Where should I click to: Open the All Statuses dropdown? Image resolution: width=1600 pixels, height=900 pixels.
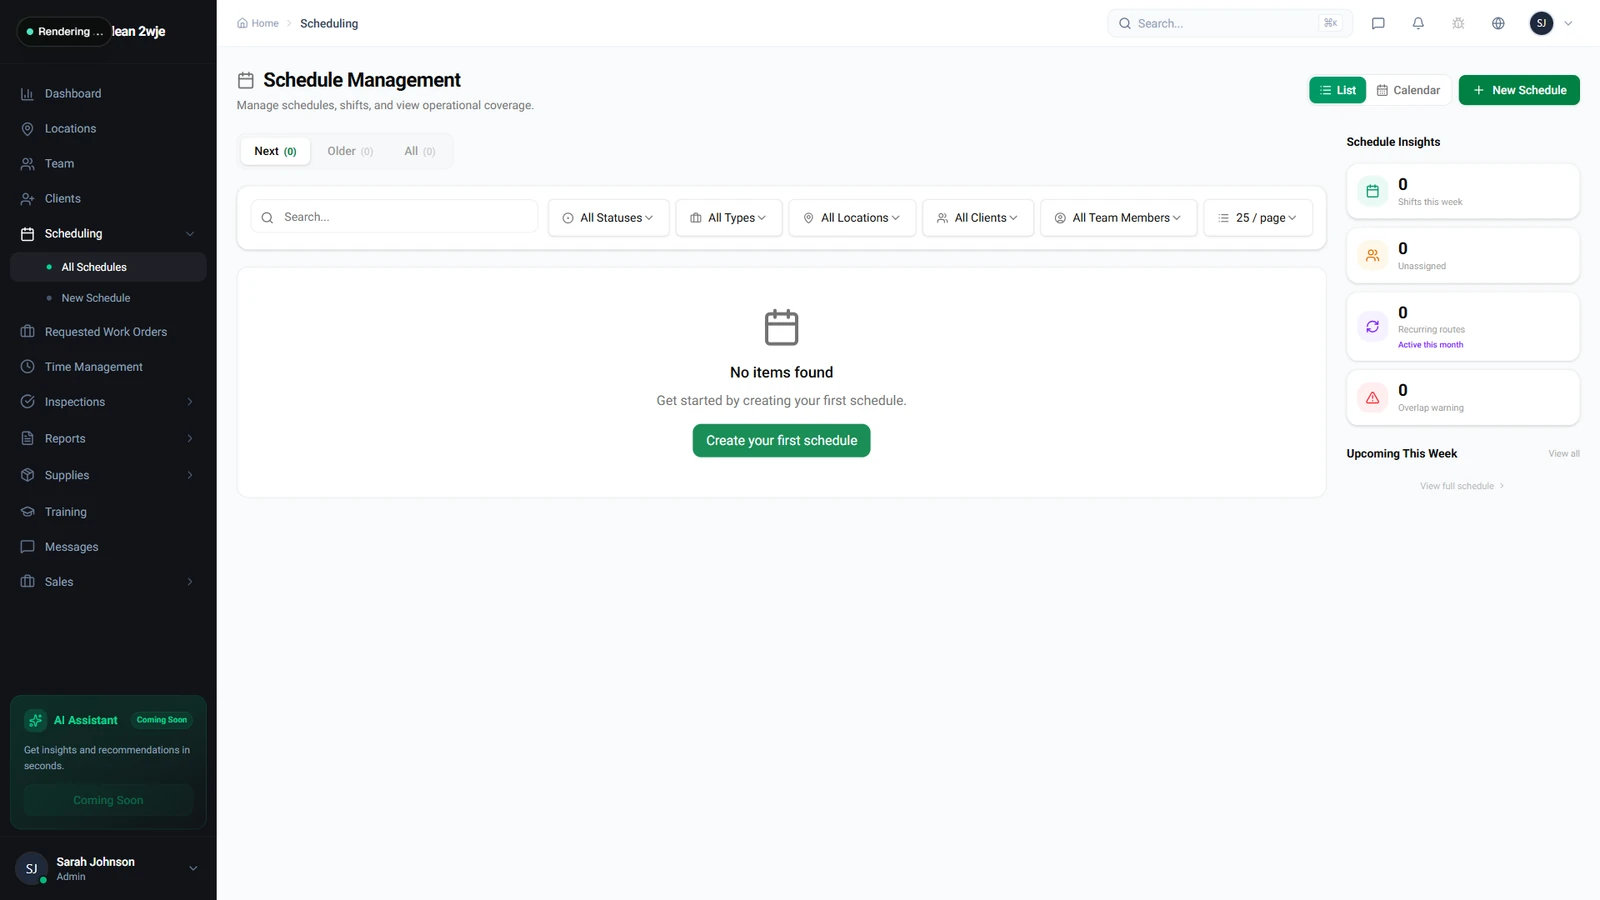(608, 218)
